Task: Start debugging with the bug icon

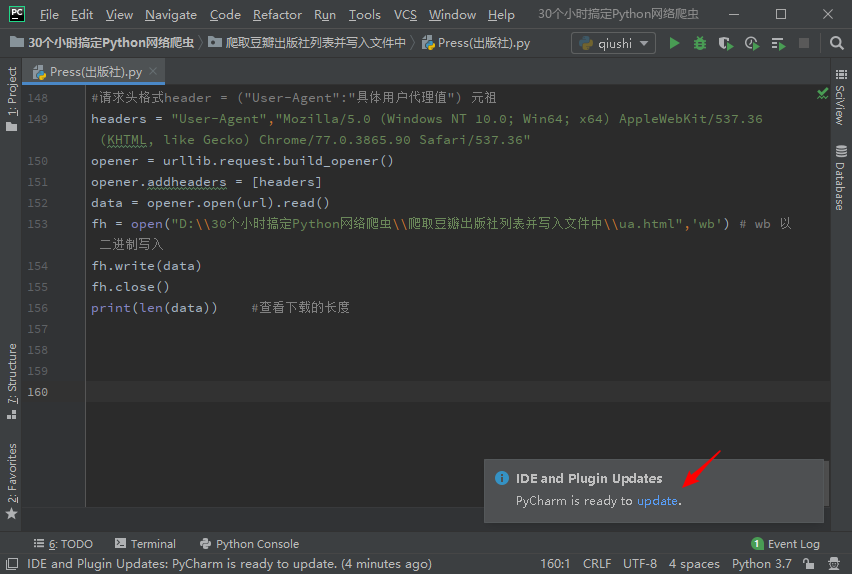Action: (x=700, y=43)
